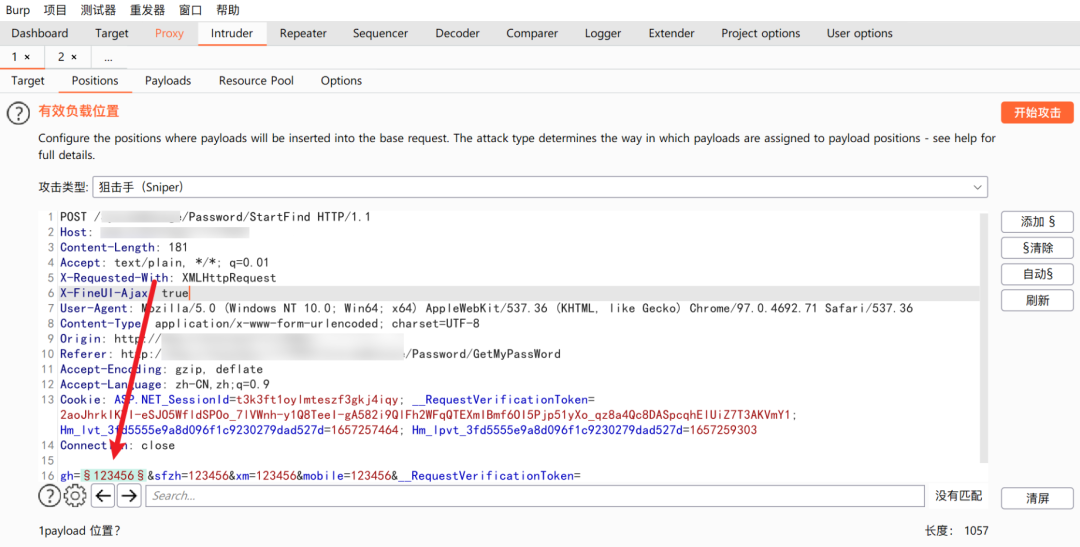1080x547 pixels.
Task: Click the 添加 § button
Action: [x=1037, y=222]
